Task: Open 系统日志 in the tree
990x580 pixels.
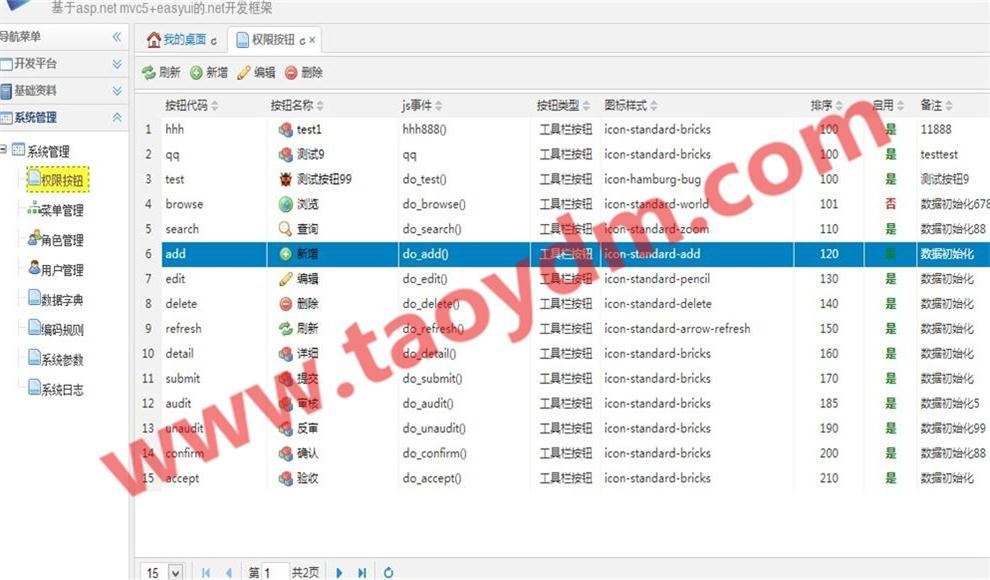Action: [x=56, y=389]
